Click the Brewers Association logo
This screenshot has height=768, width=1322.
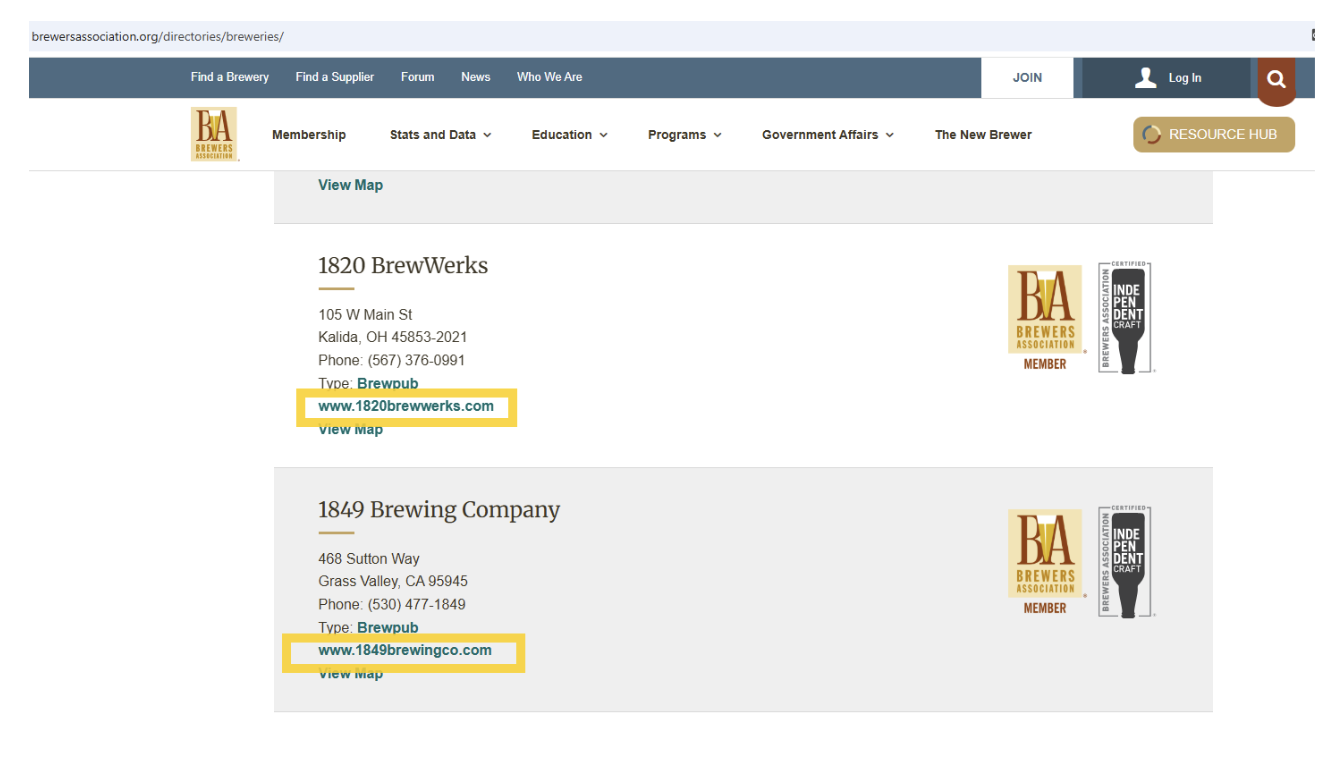coord(214,134)
